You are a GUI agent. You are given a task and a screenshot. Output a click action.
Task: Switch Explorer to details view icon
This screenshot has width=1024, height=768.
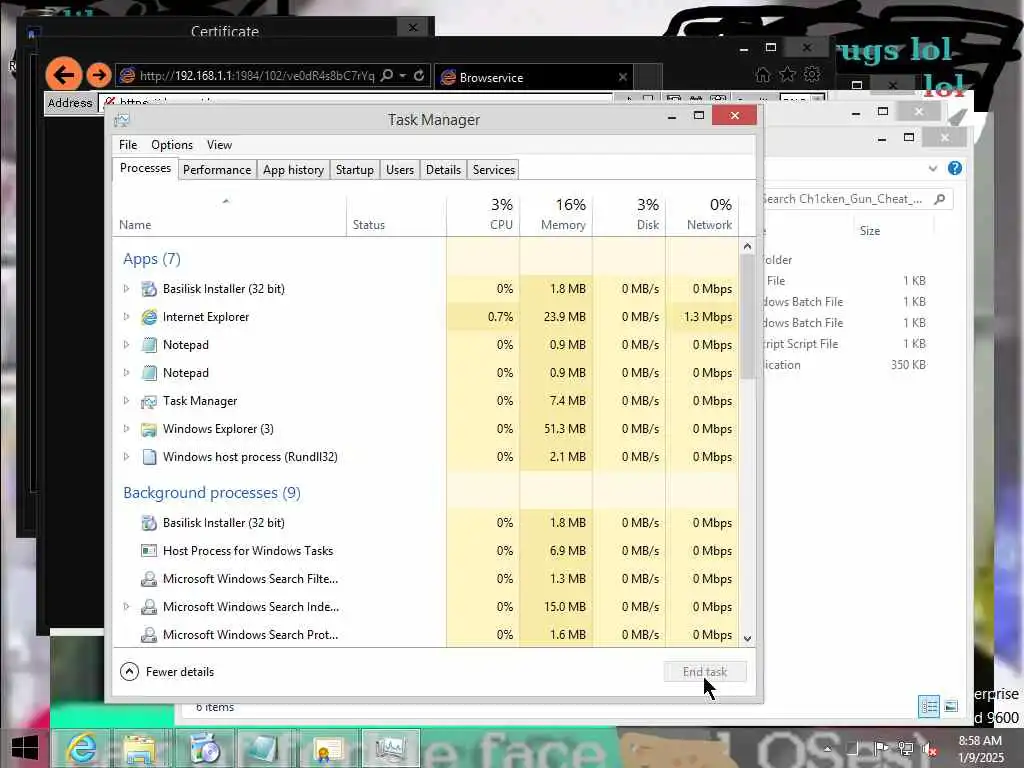(x=929, y=706)
